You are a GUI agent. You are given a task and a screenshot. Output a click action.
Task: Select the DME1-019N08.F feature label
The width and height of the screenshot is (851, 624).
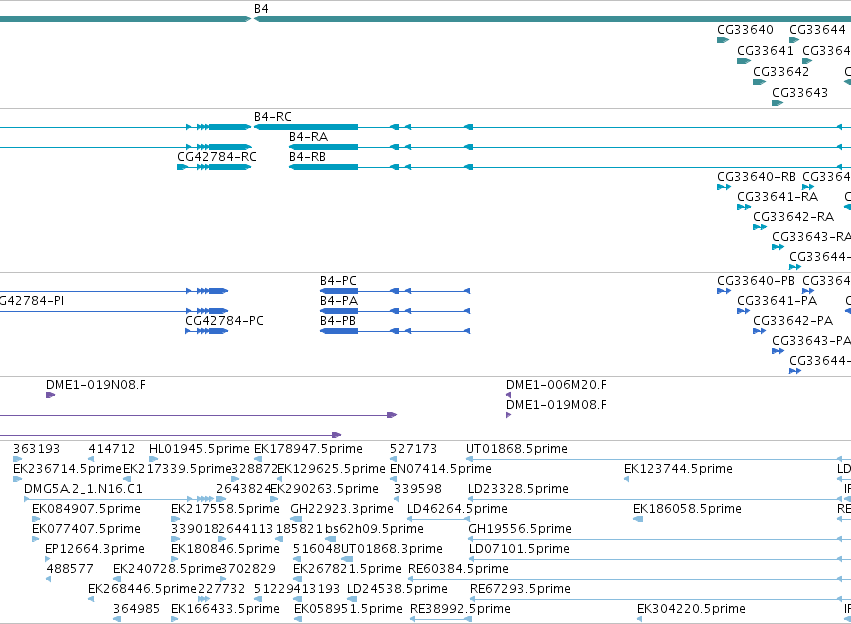tap(96, 386)
